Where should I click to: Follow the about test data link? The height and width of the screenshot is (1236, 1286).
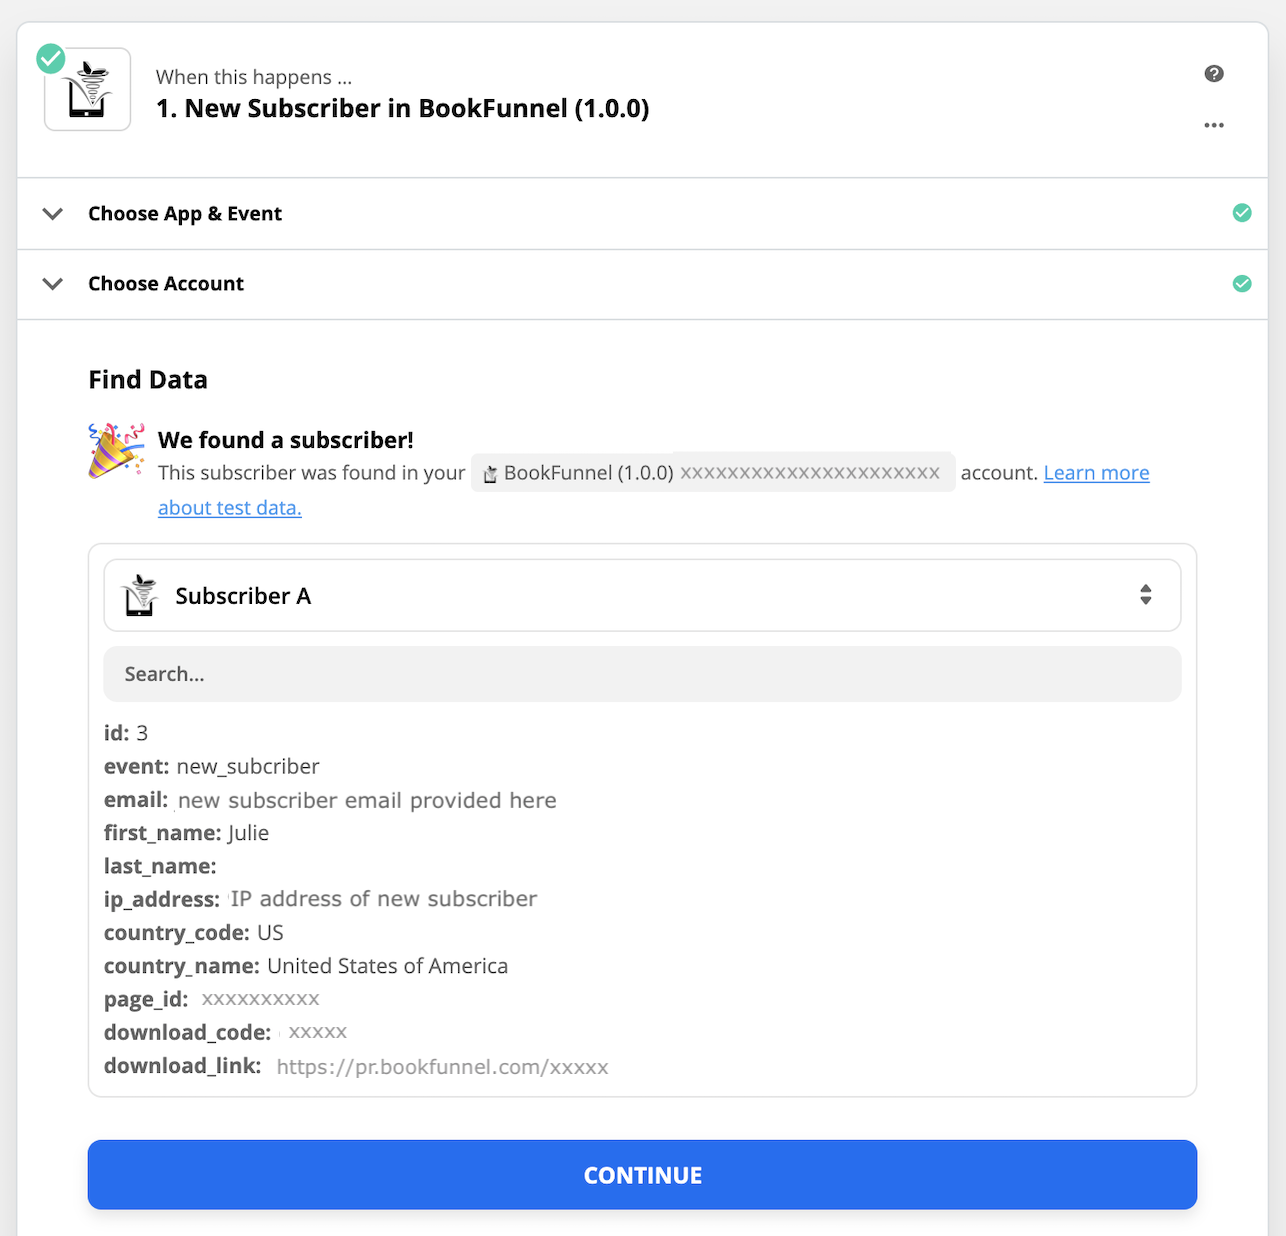click(230, 508)
